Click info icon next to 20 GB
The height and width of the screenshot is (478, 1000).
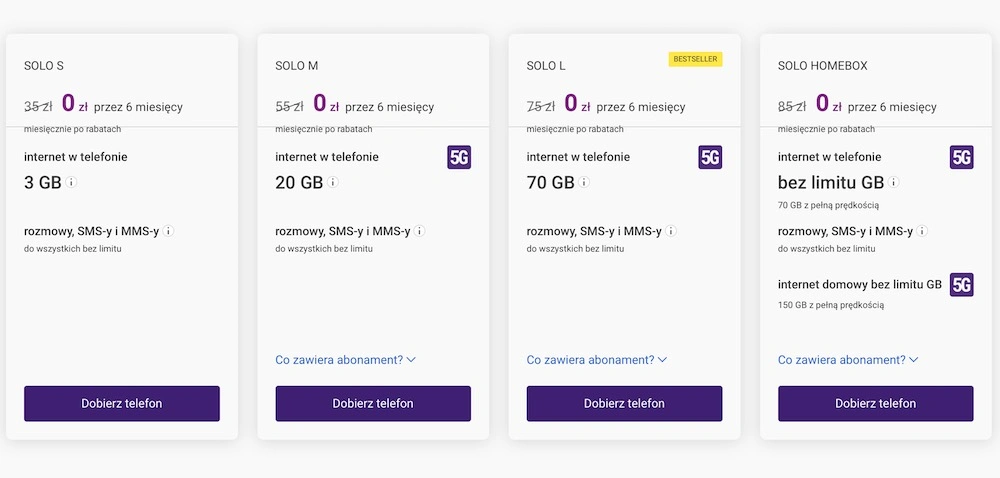[333, 182]
